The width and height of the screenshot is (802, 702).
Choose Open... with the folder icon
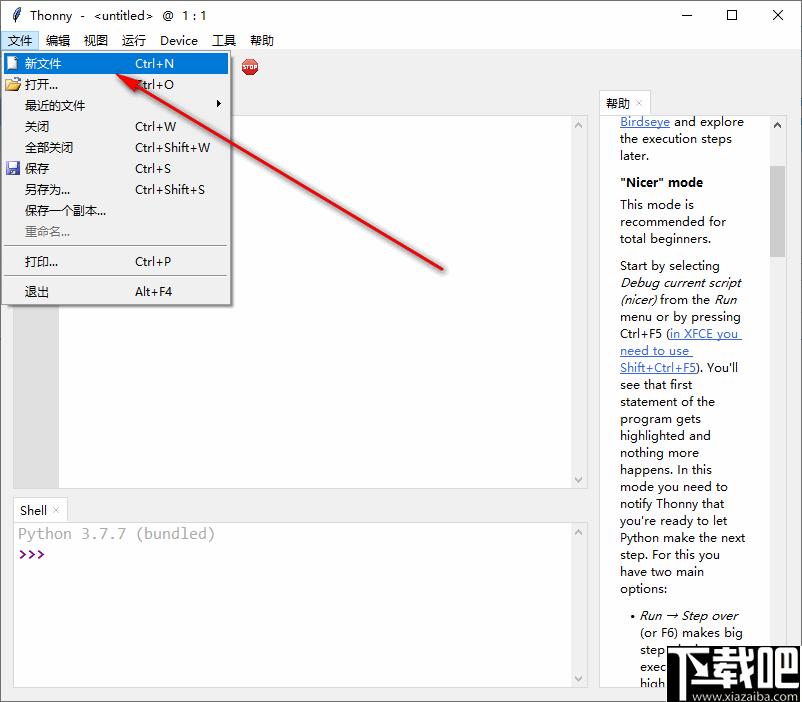[x=116, y=84]
